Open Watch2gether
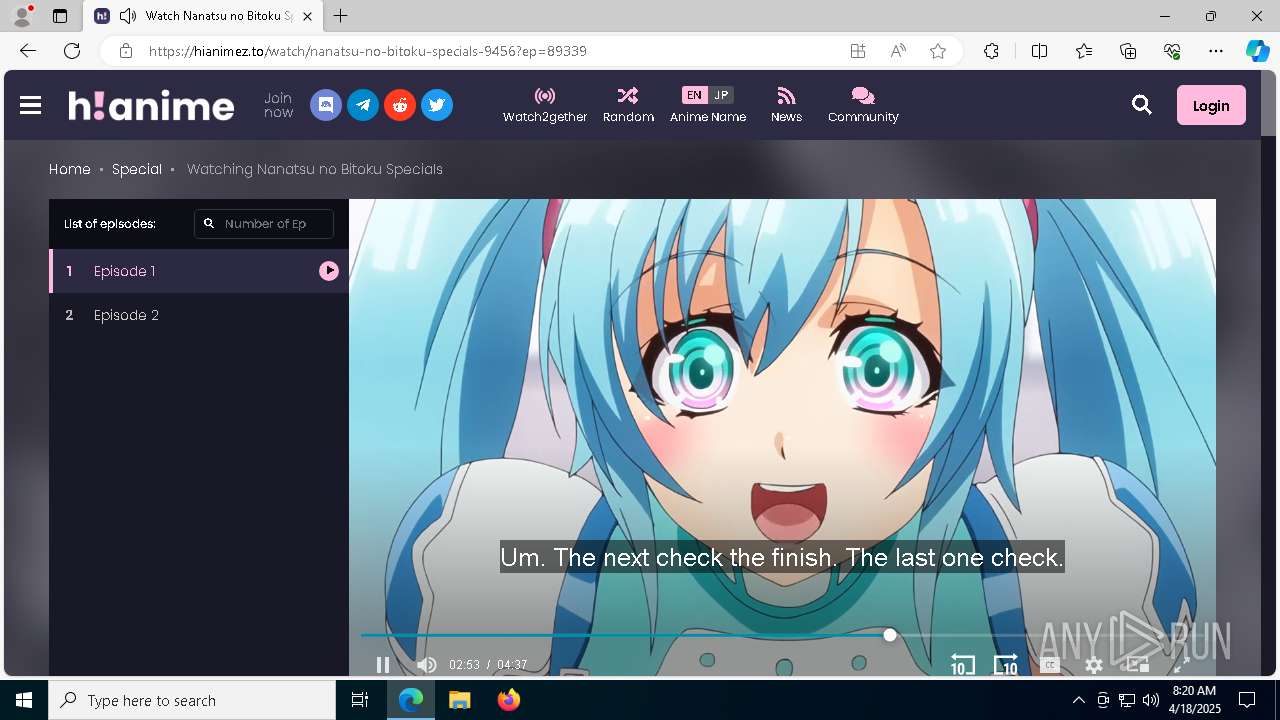 click(x=545, y=105)
